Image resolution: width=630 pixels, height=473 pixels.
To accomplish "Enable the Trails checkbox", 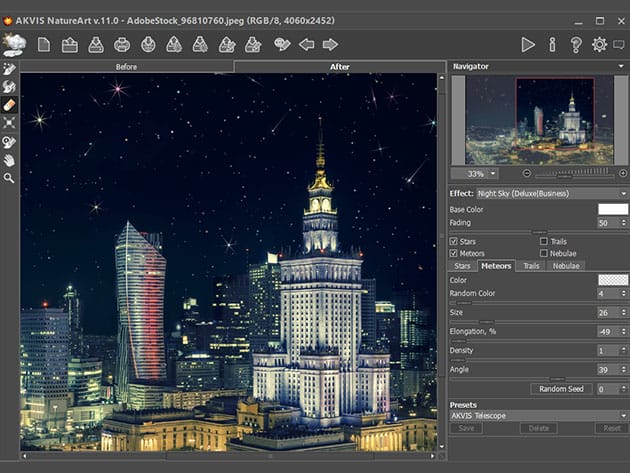I will 544,241.
